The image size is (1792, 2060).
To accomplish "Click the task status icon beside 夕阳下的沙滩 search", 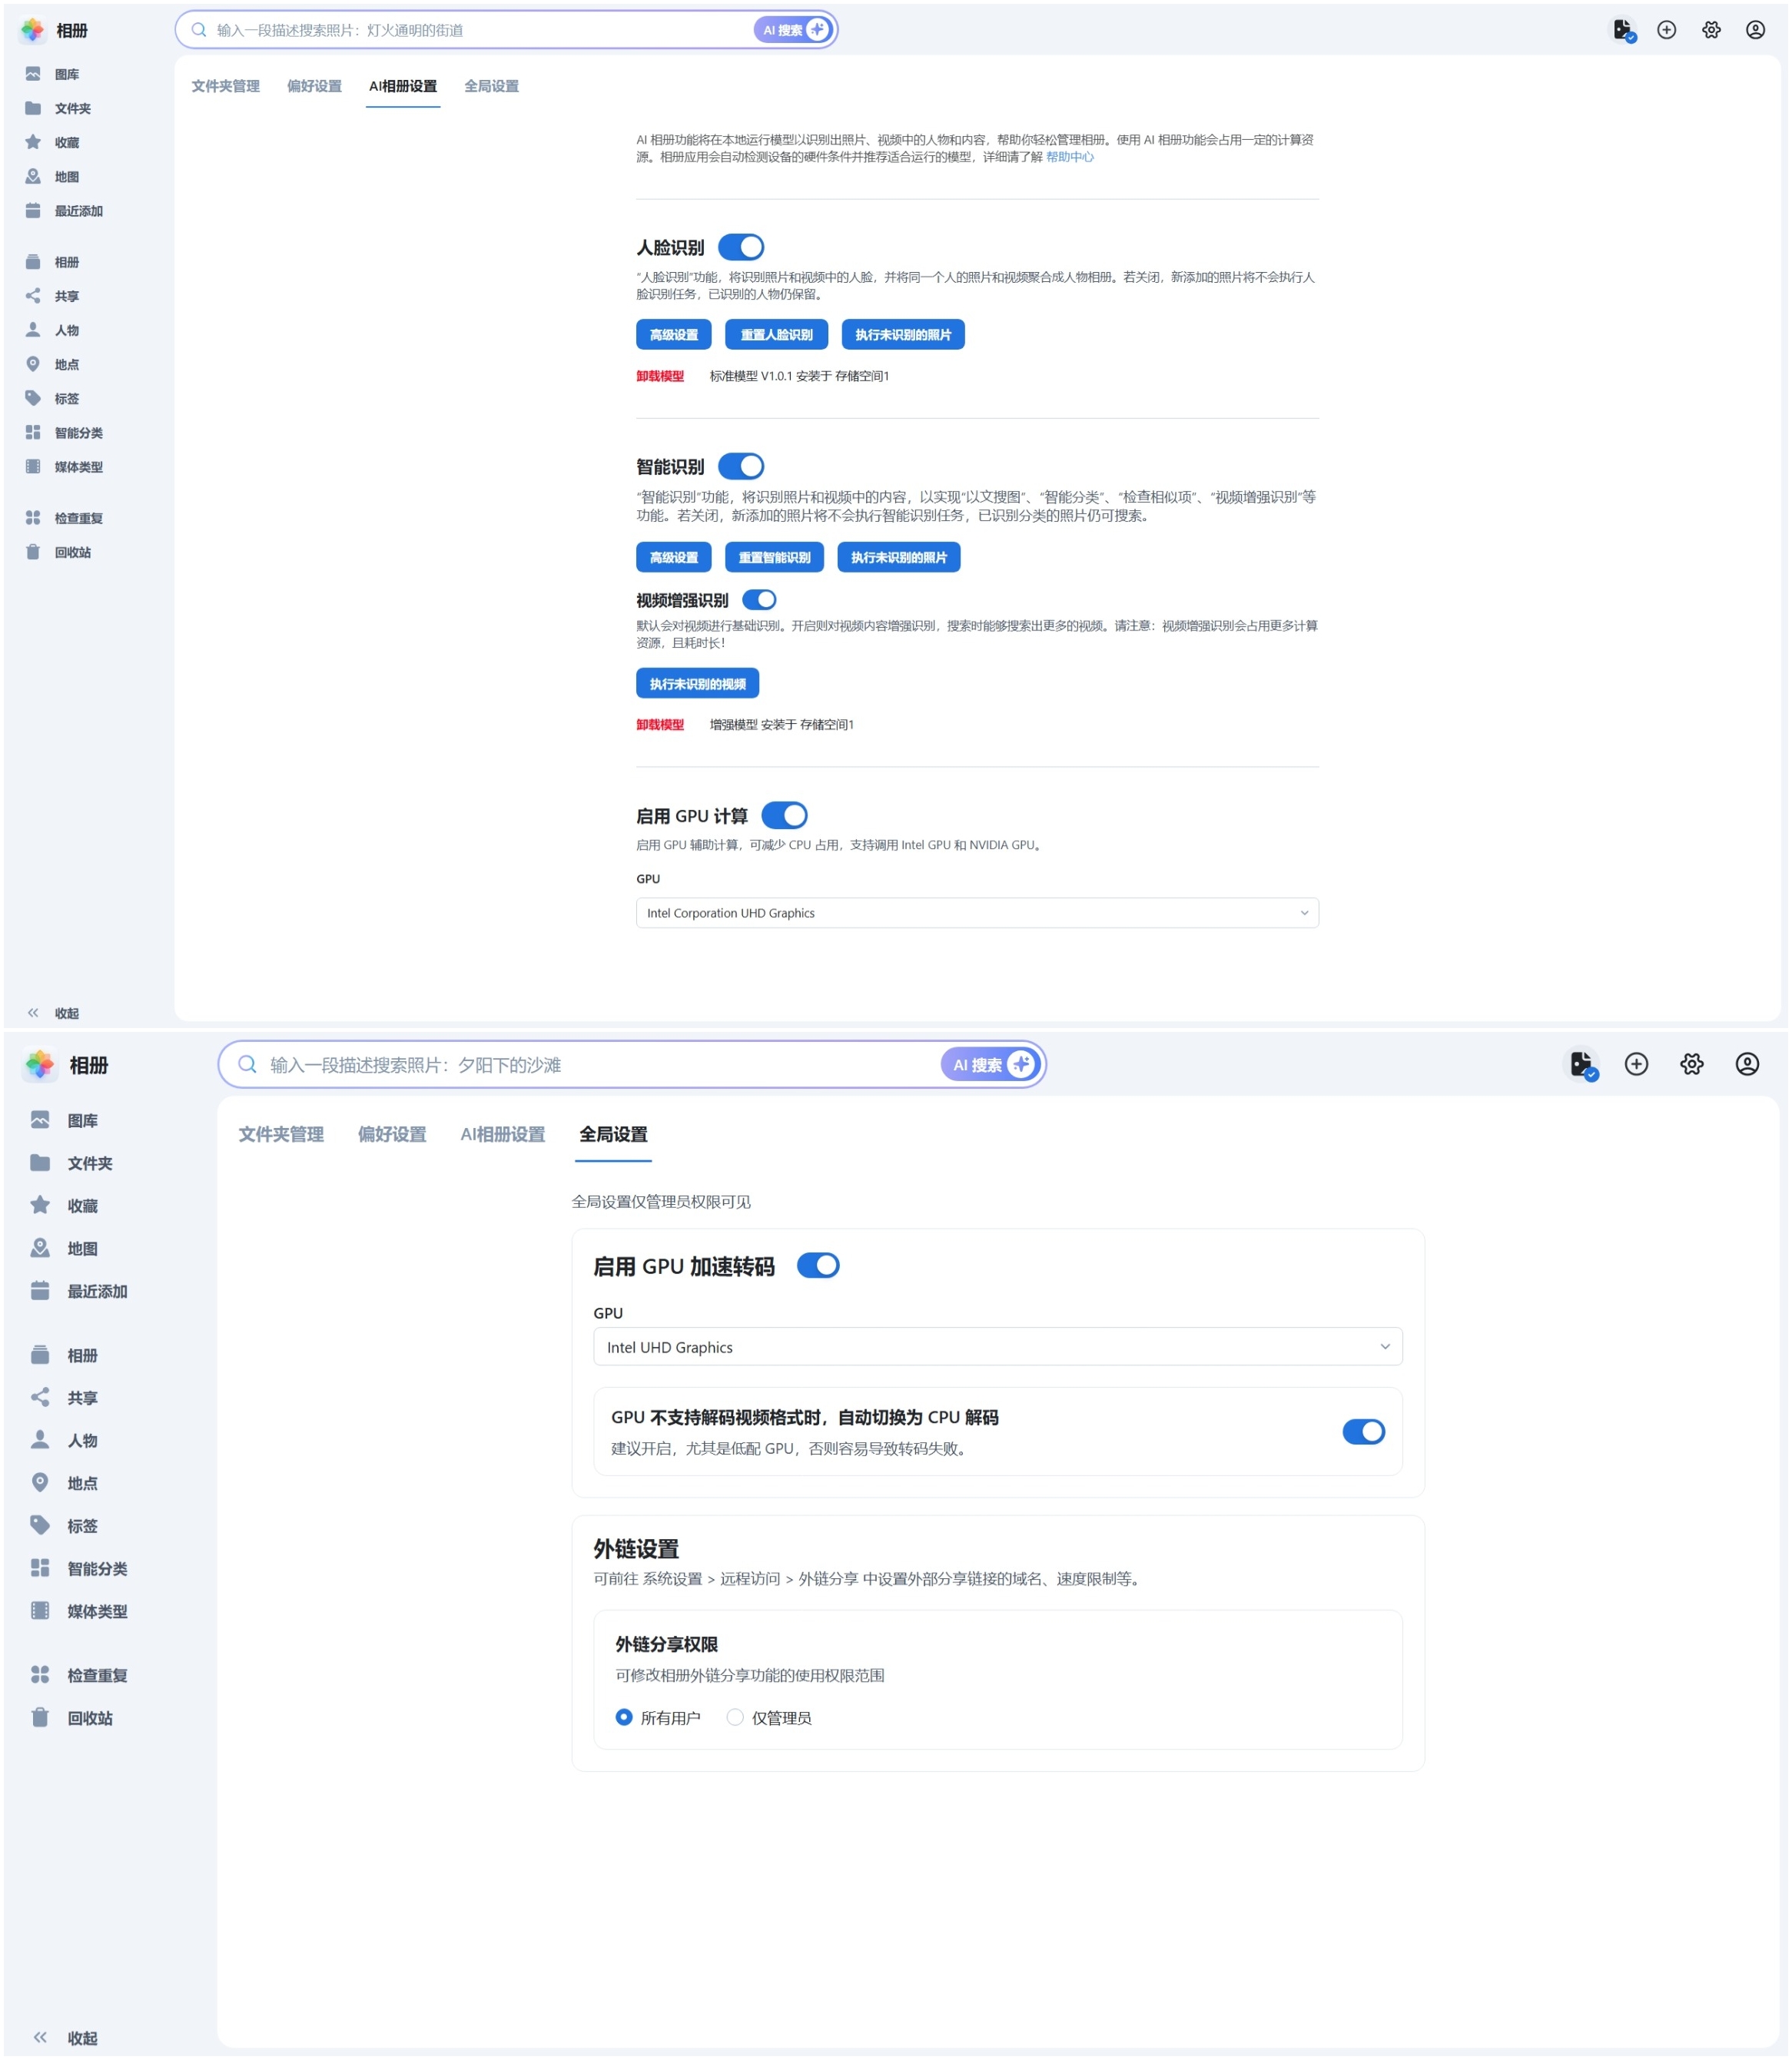I will [1581, 1064].
